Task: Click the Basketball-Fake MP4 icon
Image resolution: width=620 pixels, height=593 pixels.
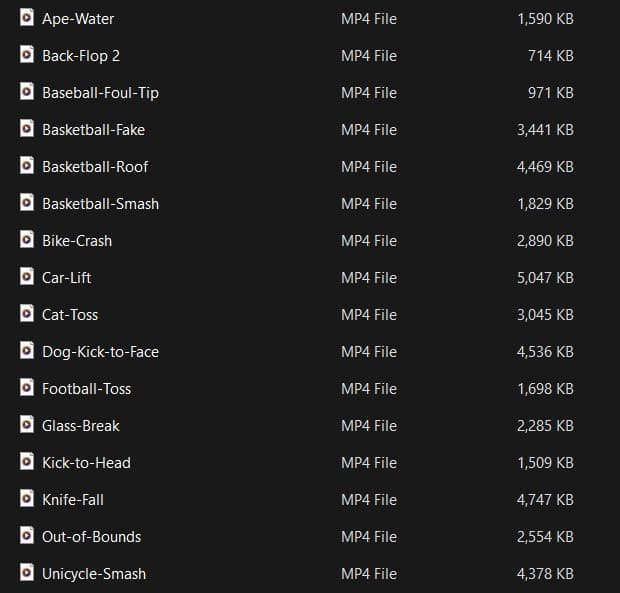Action: (x=27, y=129)
